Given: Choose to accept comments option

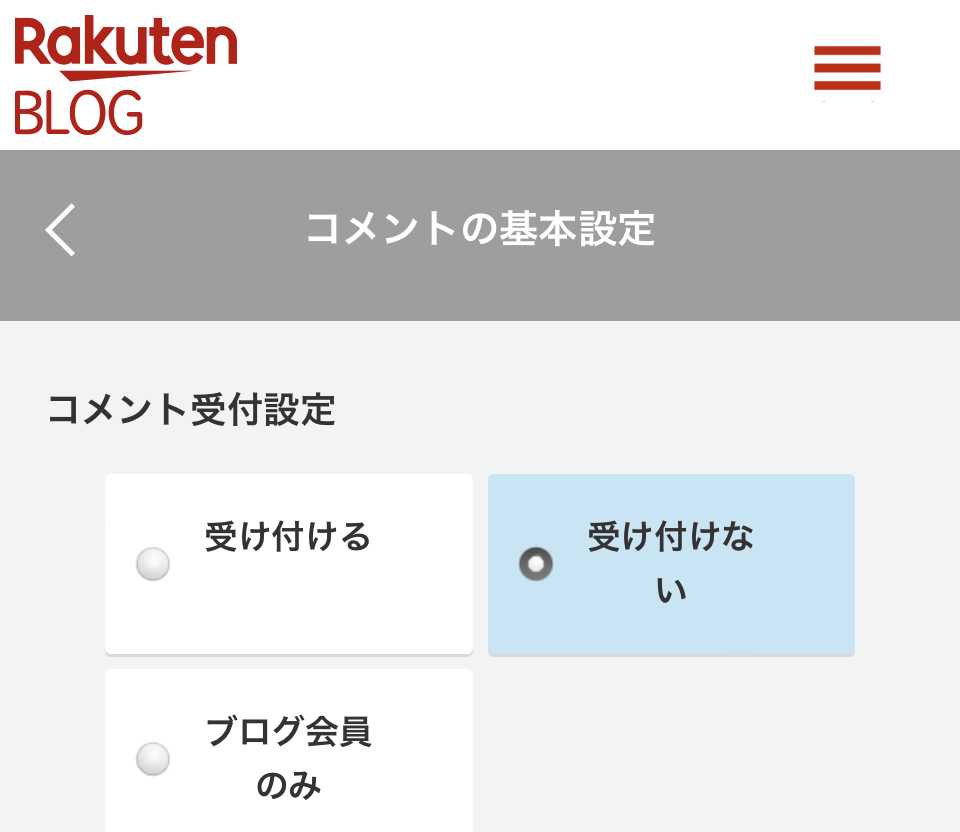Looking at the screenshot, I should (x=153, y=564).
